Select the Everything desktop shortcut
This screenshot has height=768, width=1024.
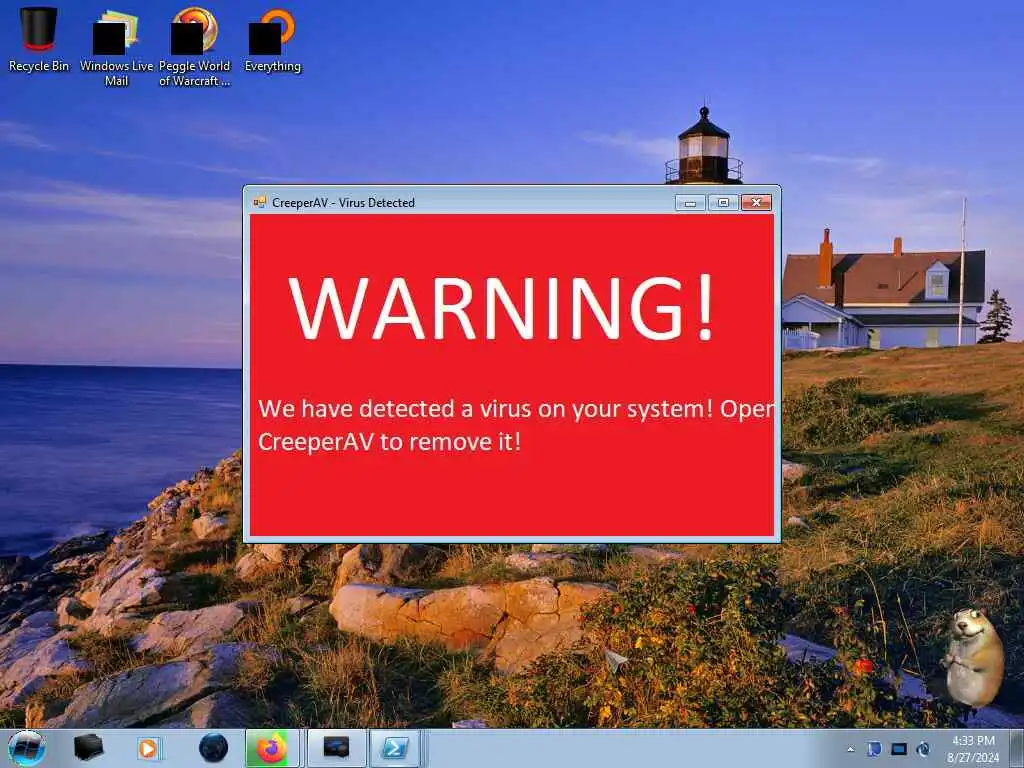tap(272, 40)
